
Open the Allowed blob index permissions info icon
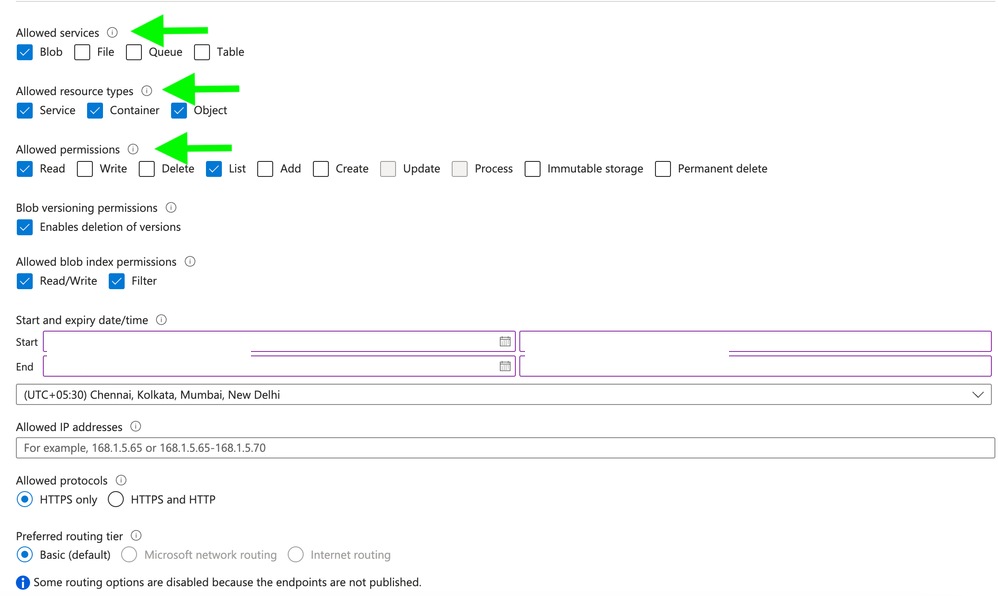pos(190,262)
